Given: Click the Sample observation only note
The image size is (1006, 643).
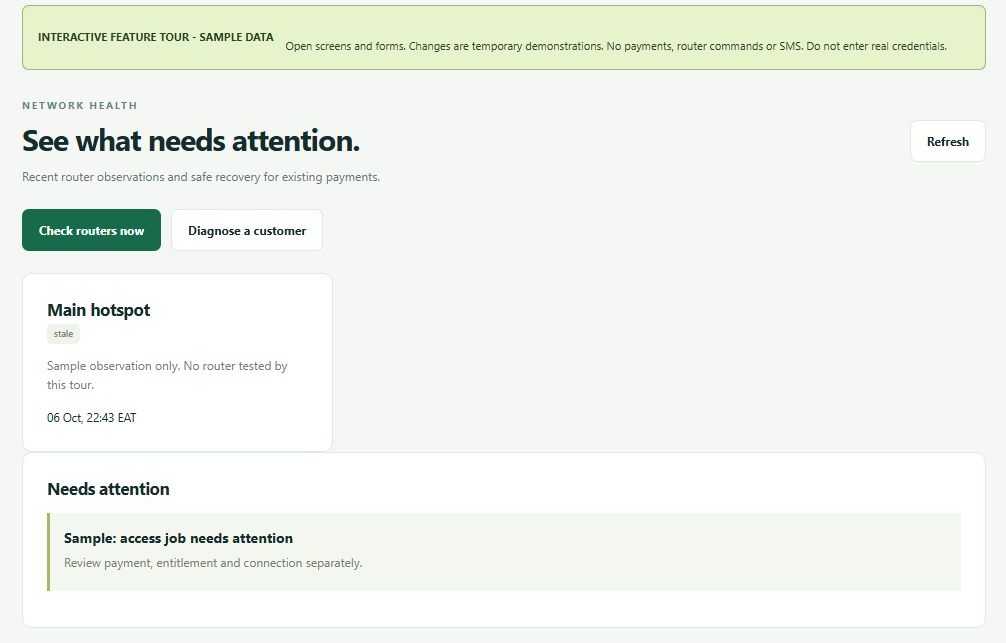Looking at the screenshot, I should (x=167, y=375).
